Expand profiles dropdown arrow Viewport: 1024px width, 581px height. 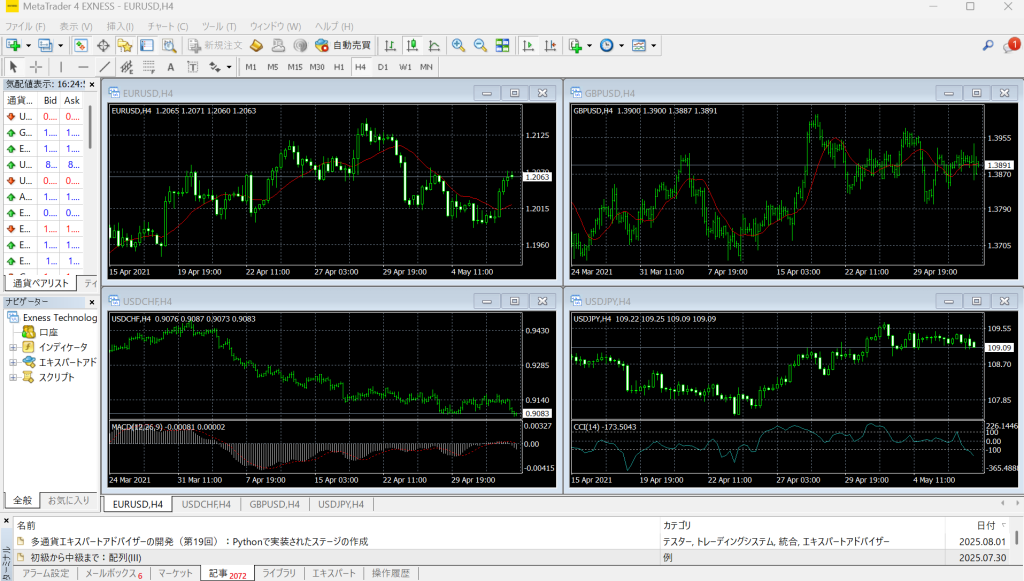point(60,46)
